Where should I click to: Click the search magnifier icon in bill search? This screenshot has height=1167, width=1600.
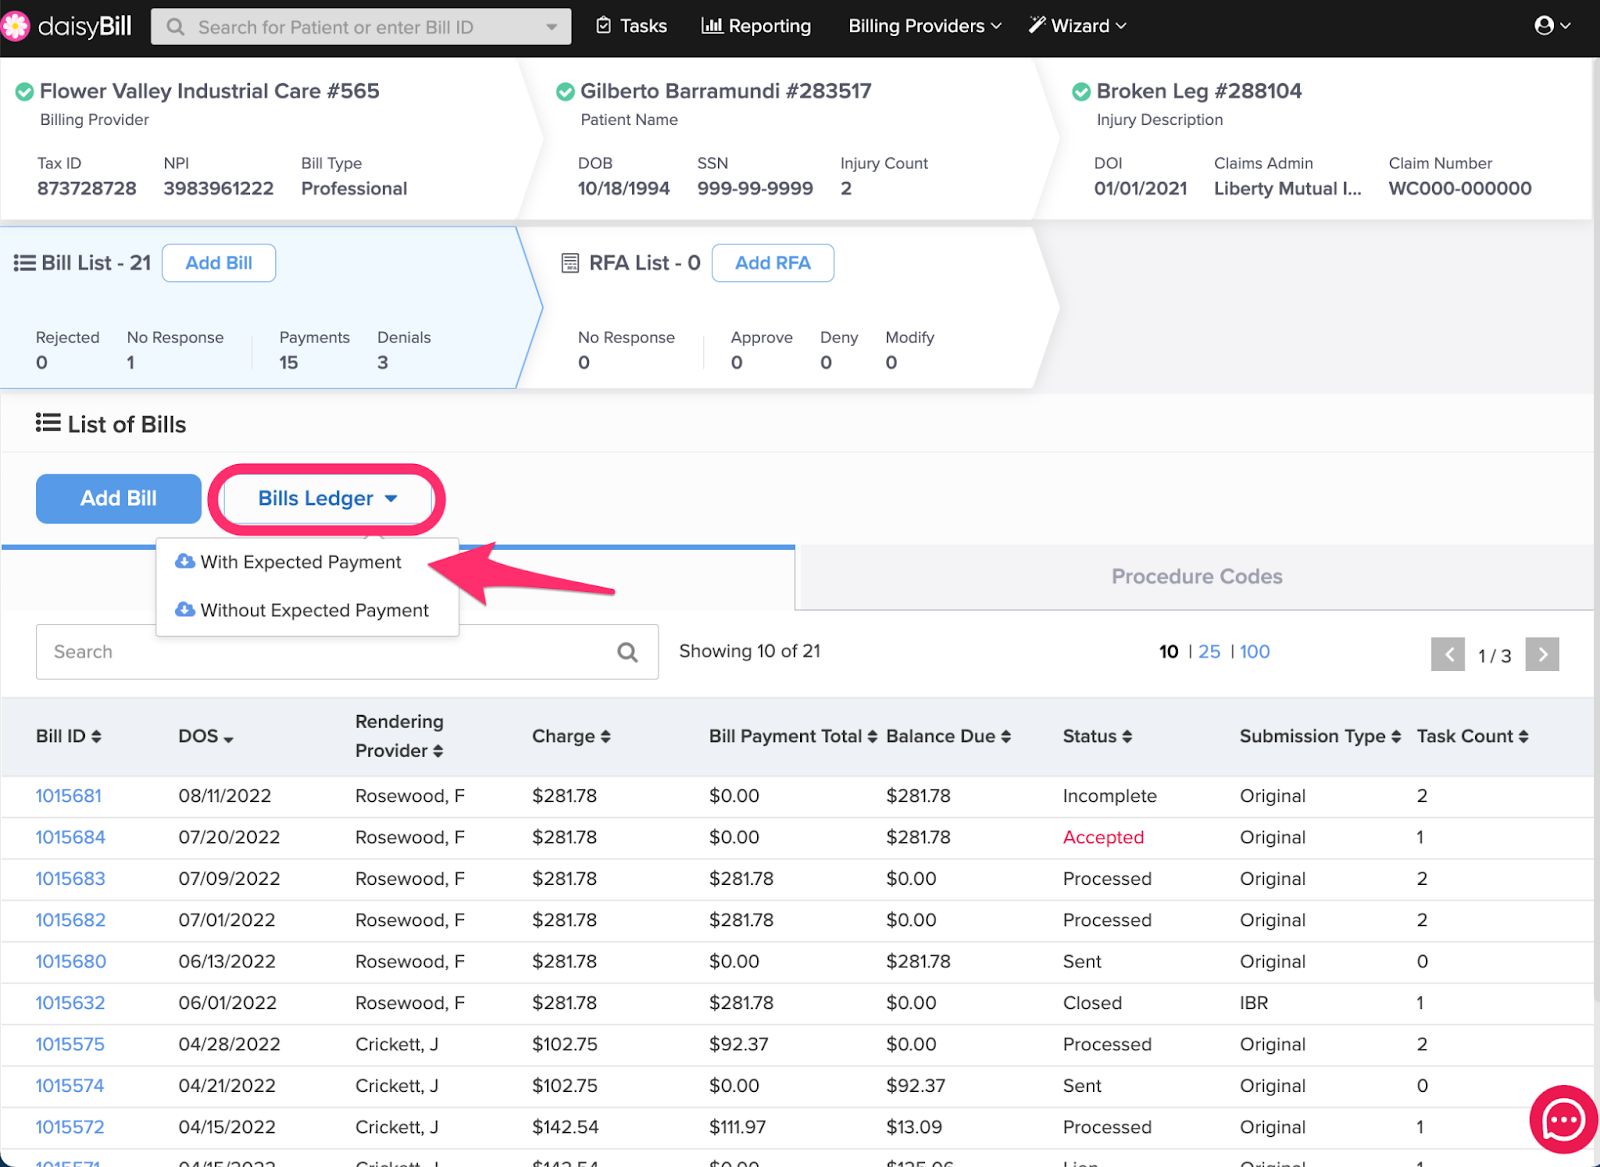[627, 653]
